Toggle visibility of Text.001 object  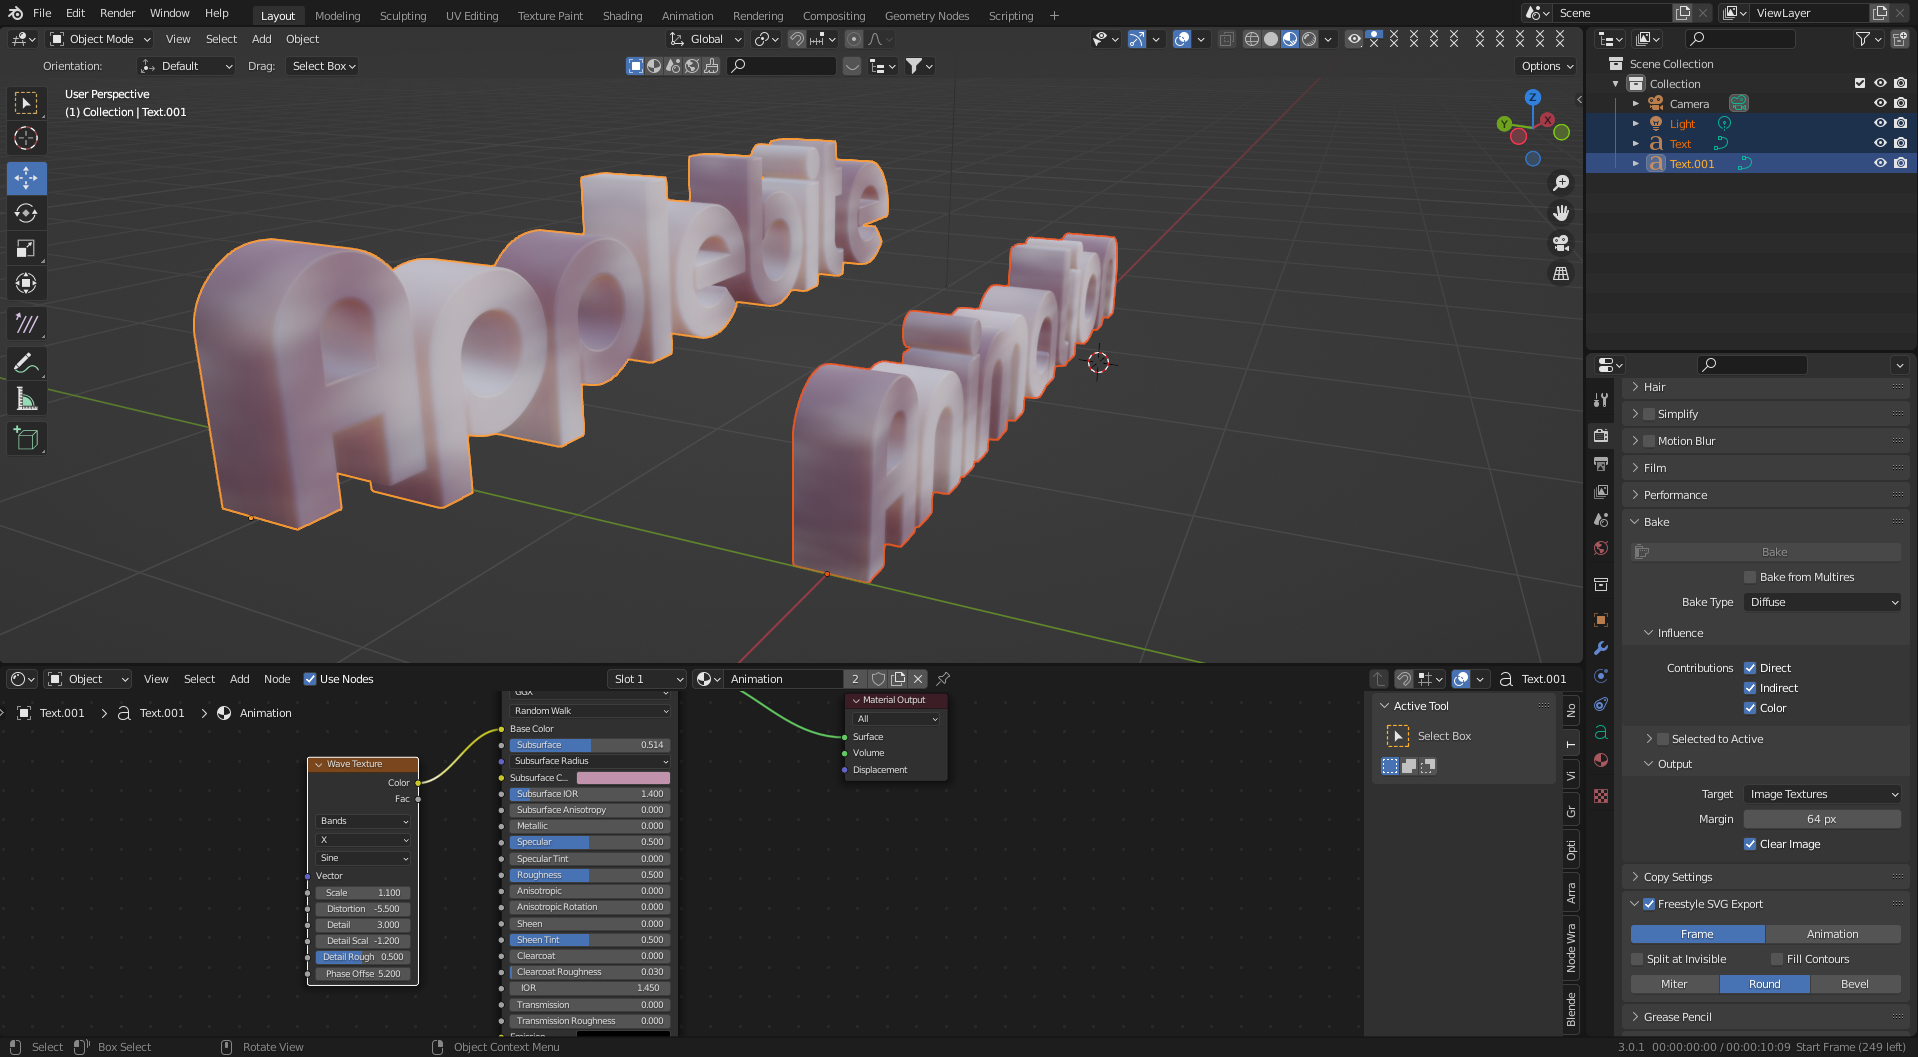1880,163
